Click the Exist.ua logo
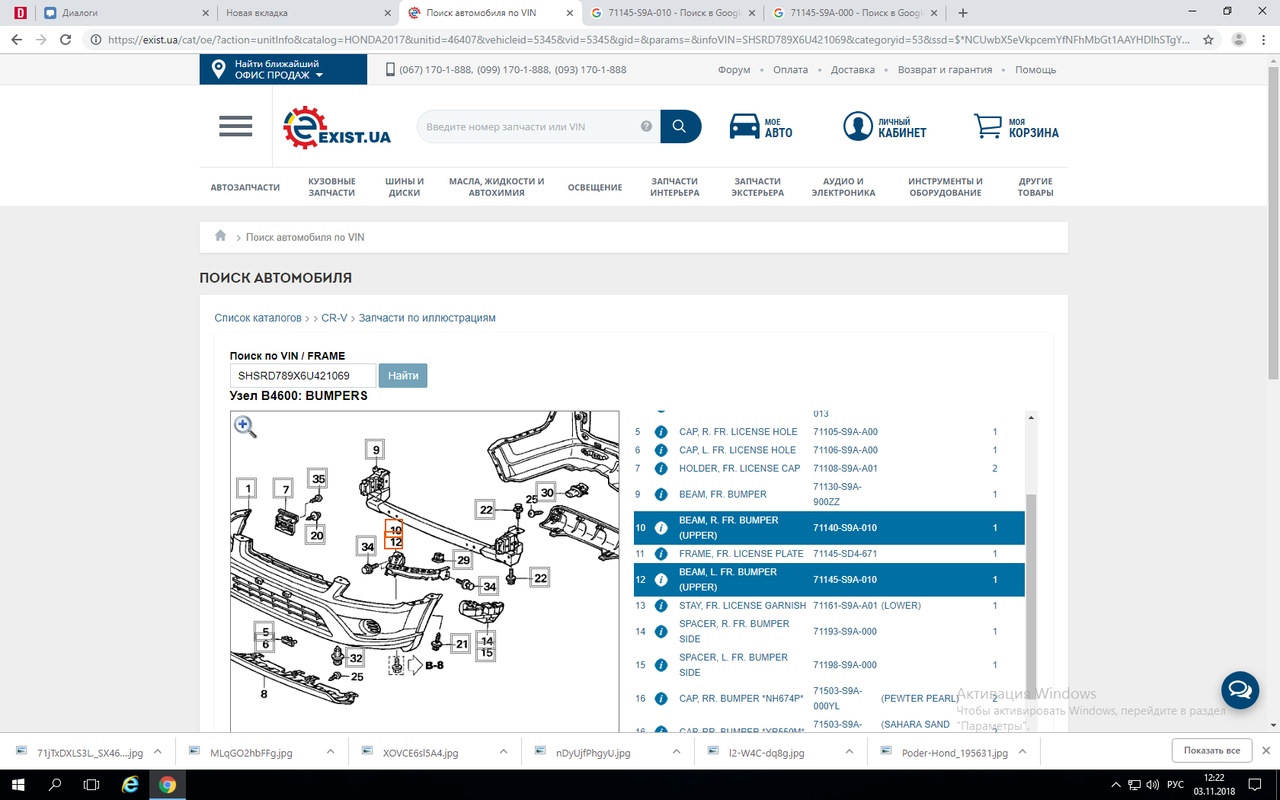This screenshot has width=1280, height=800. [336, 128]
